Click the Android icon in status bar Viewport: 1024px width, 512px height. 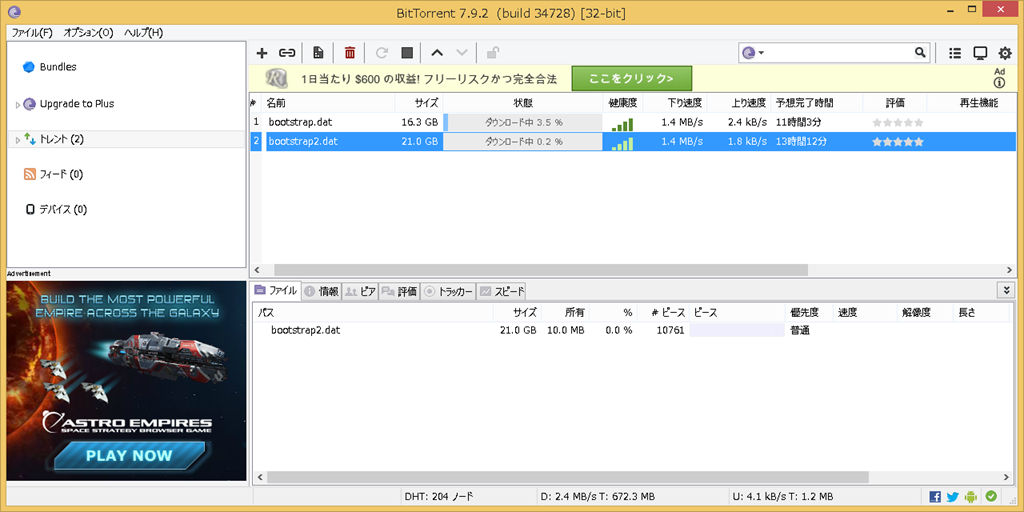tap(971, 496)
